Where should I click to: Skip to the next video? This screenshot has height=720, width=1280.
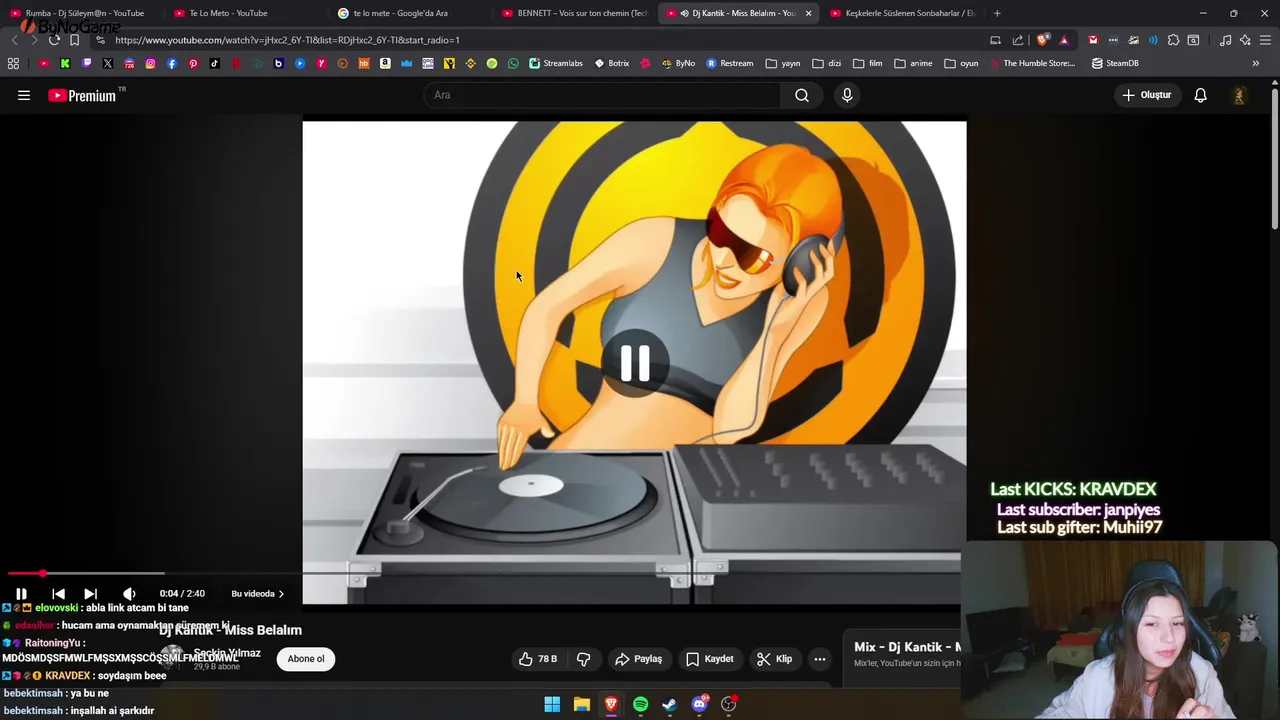90,594
